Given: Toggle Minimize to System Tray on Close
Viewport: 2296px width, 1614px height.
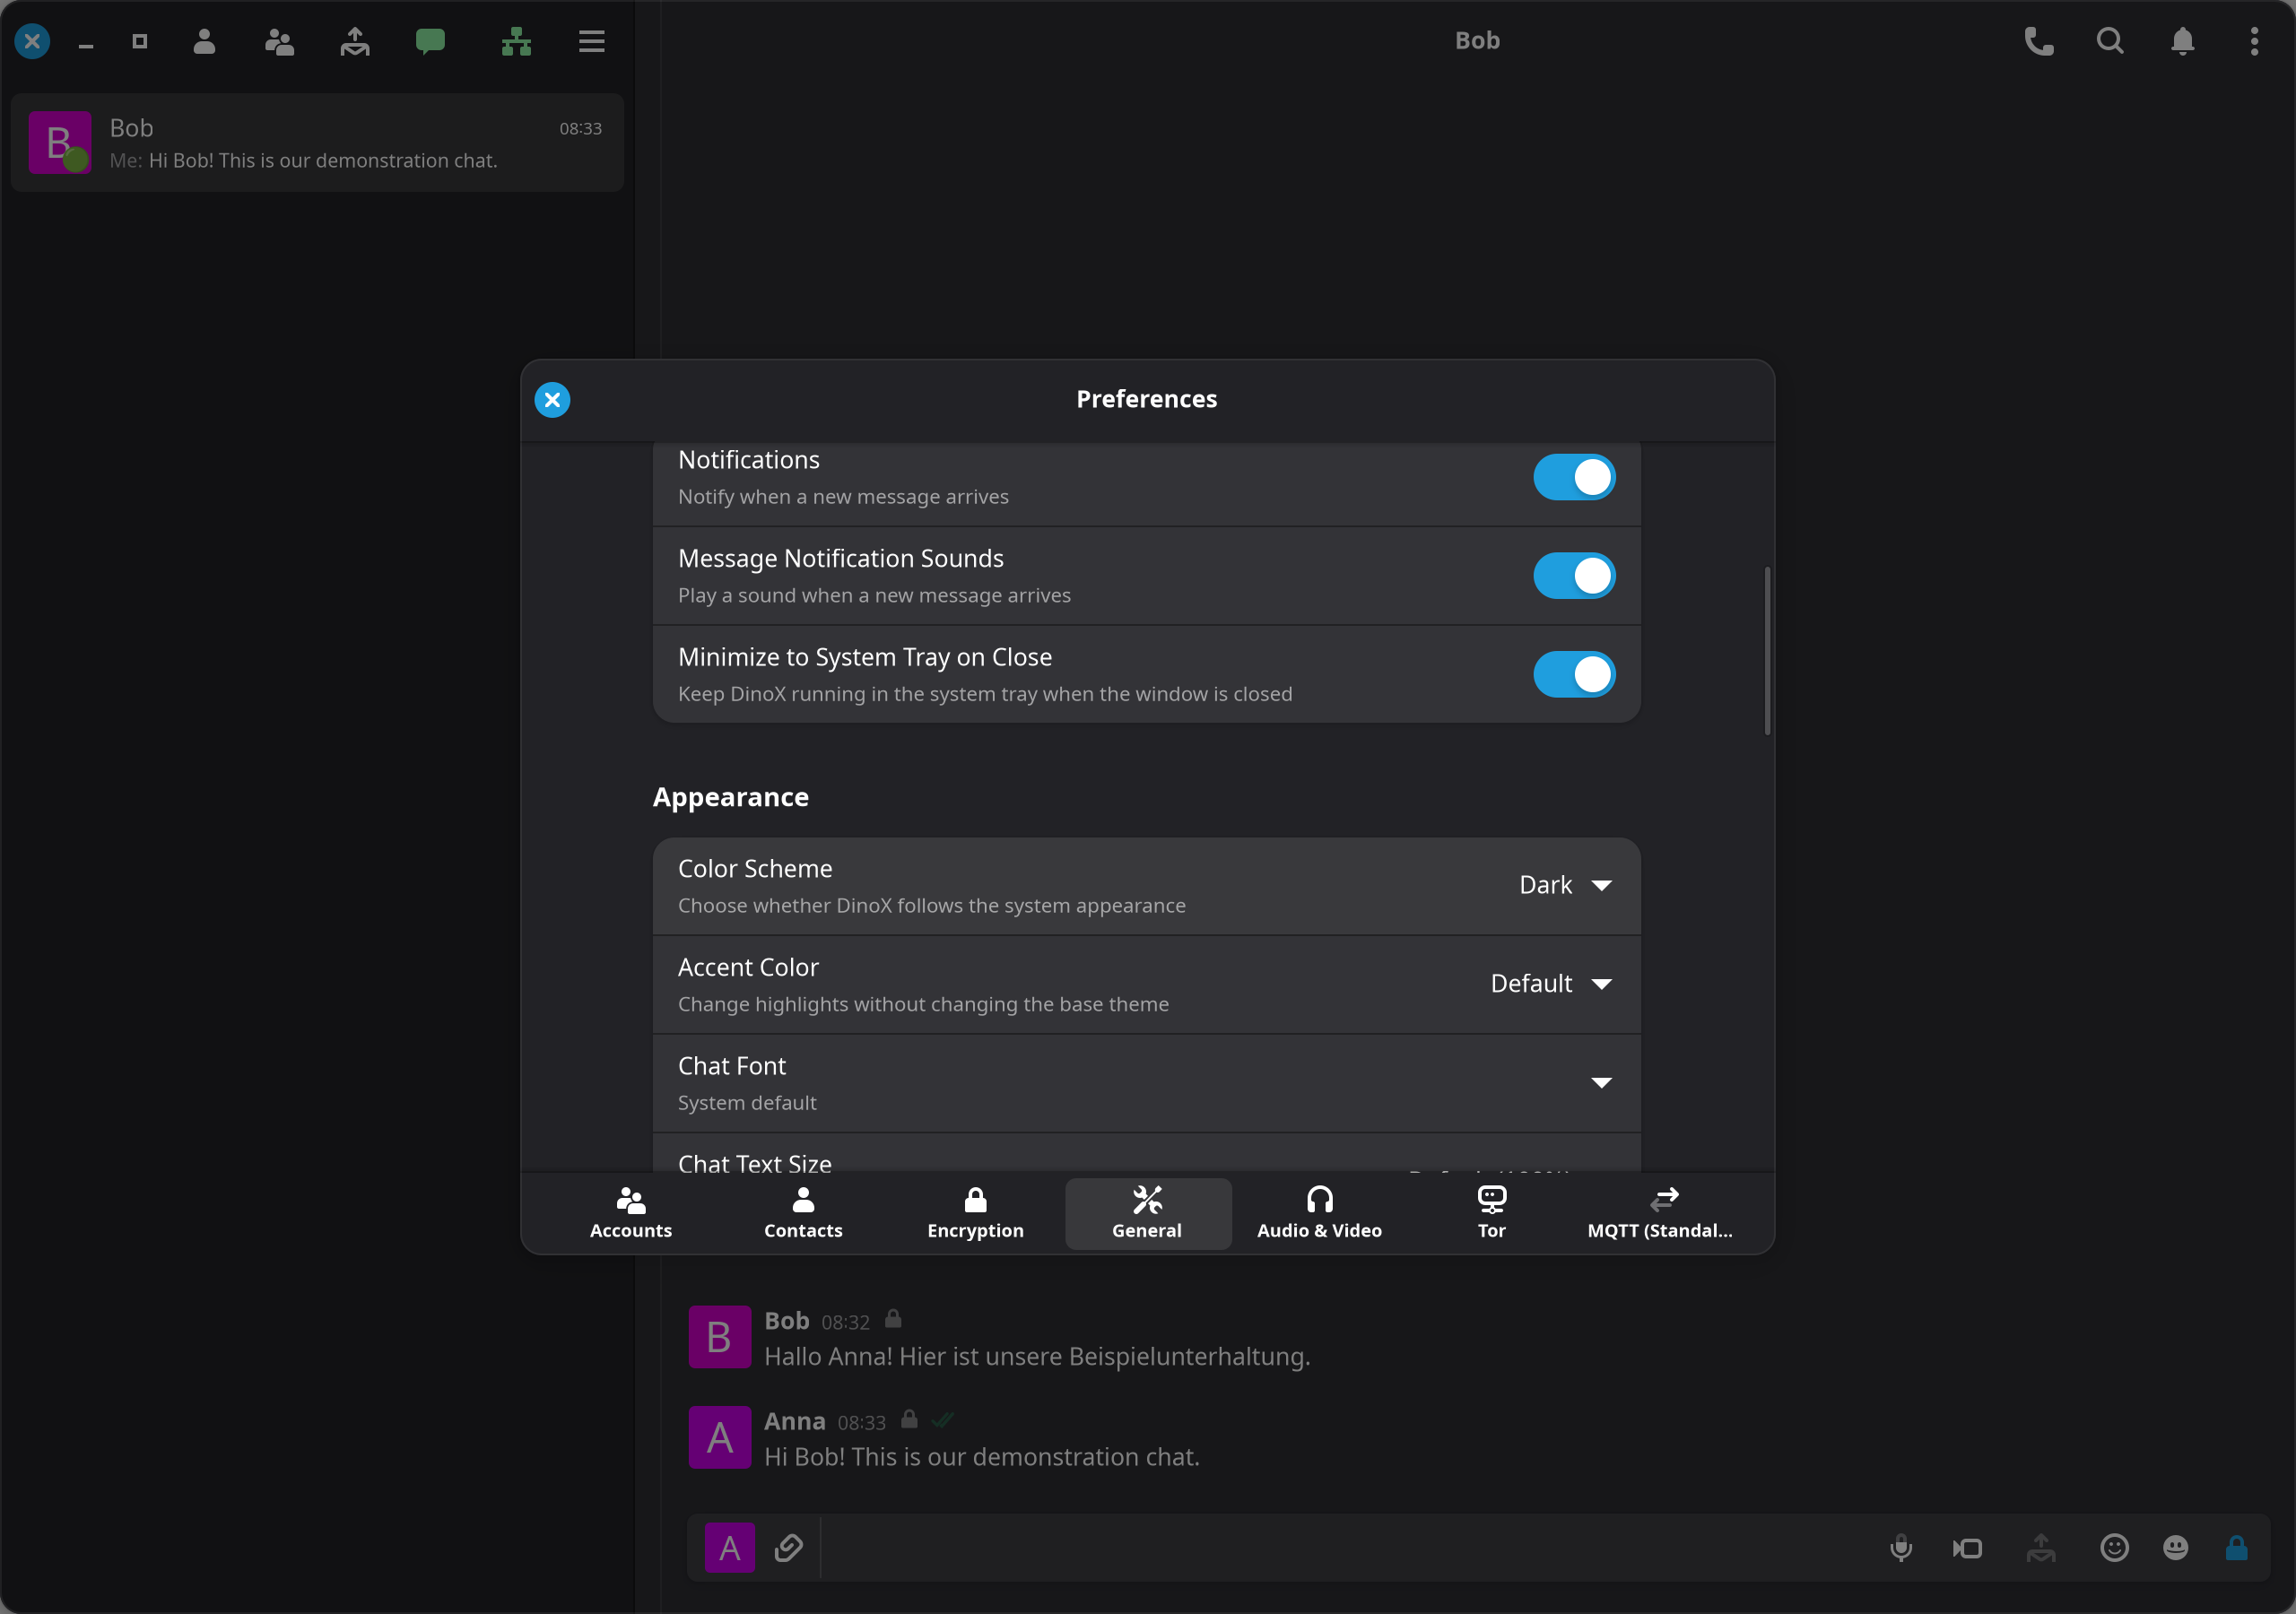Looking at the screenshot, I should click(x=1574, y=674).
